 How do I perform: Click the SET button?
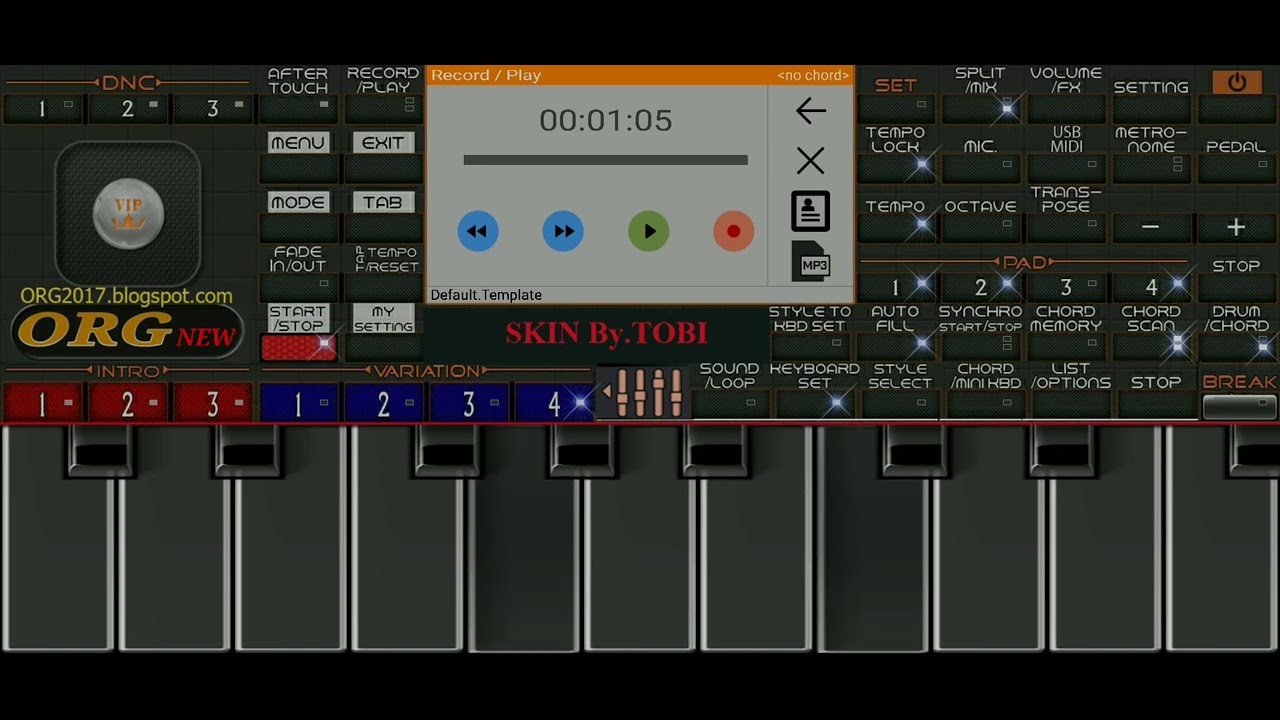[x=895, y=108]
